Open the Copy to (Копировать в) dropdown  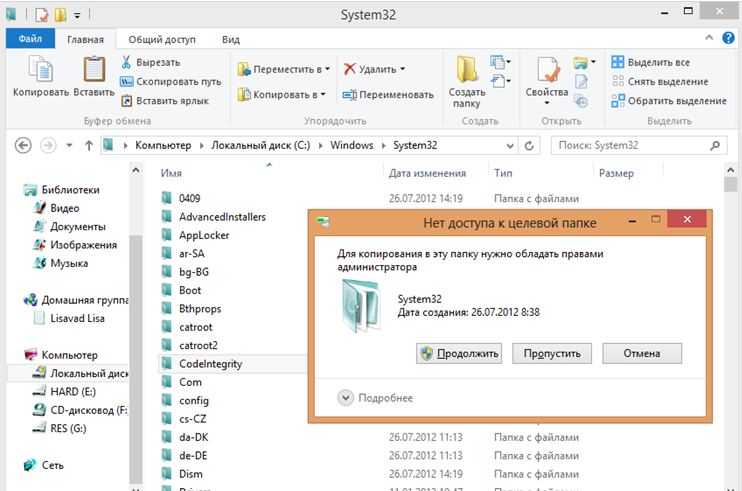click(282, 95)
